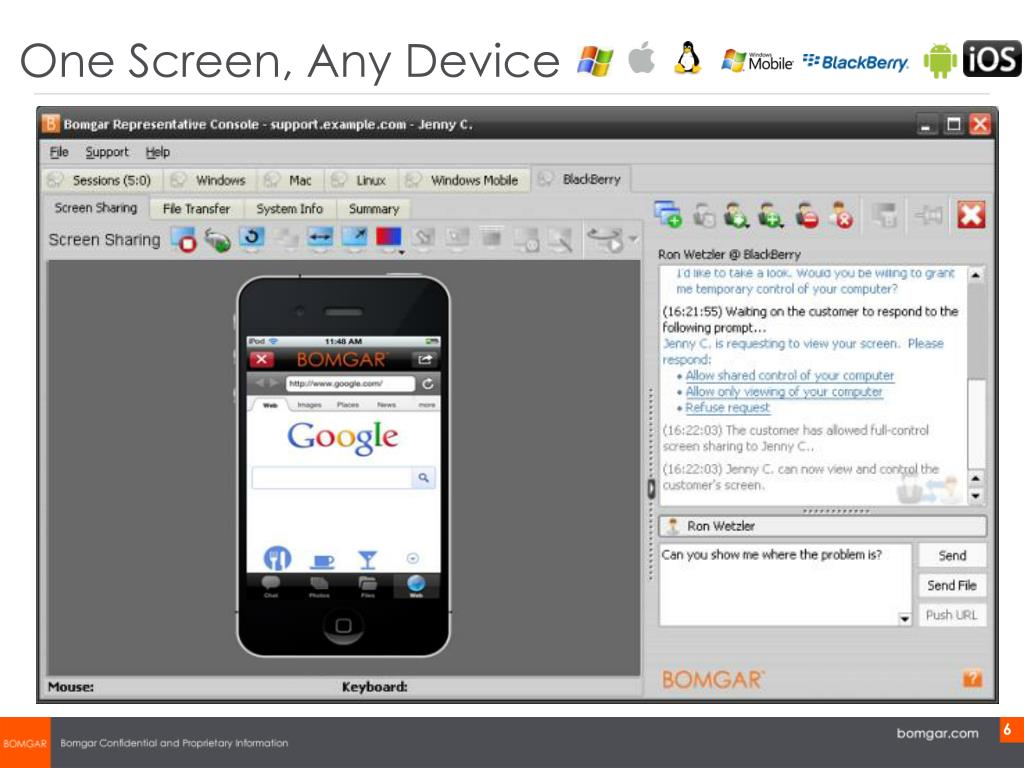This screenshot has width=1024, height=768.
Task: Switch to the Windows session tab
Action: click(x=210, y=180)
